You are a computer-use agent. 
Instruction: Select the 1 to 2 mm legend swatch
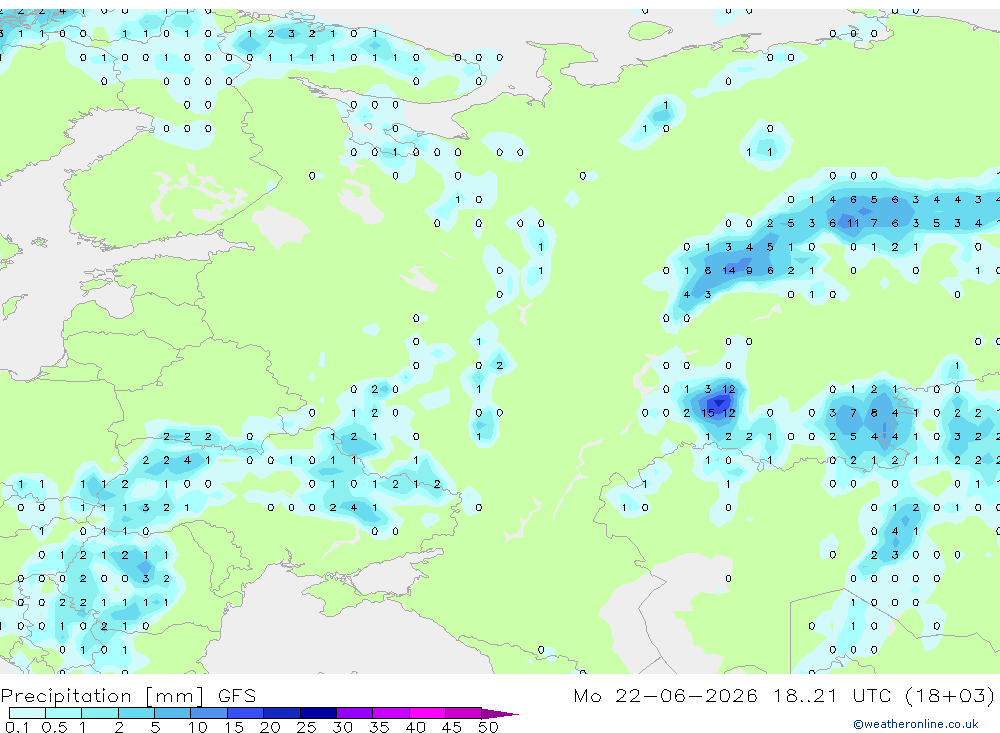(99, 713)
